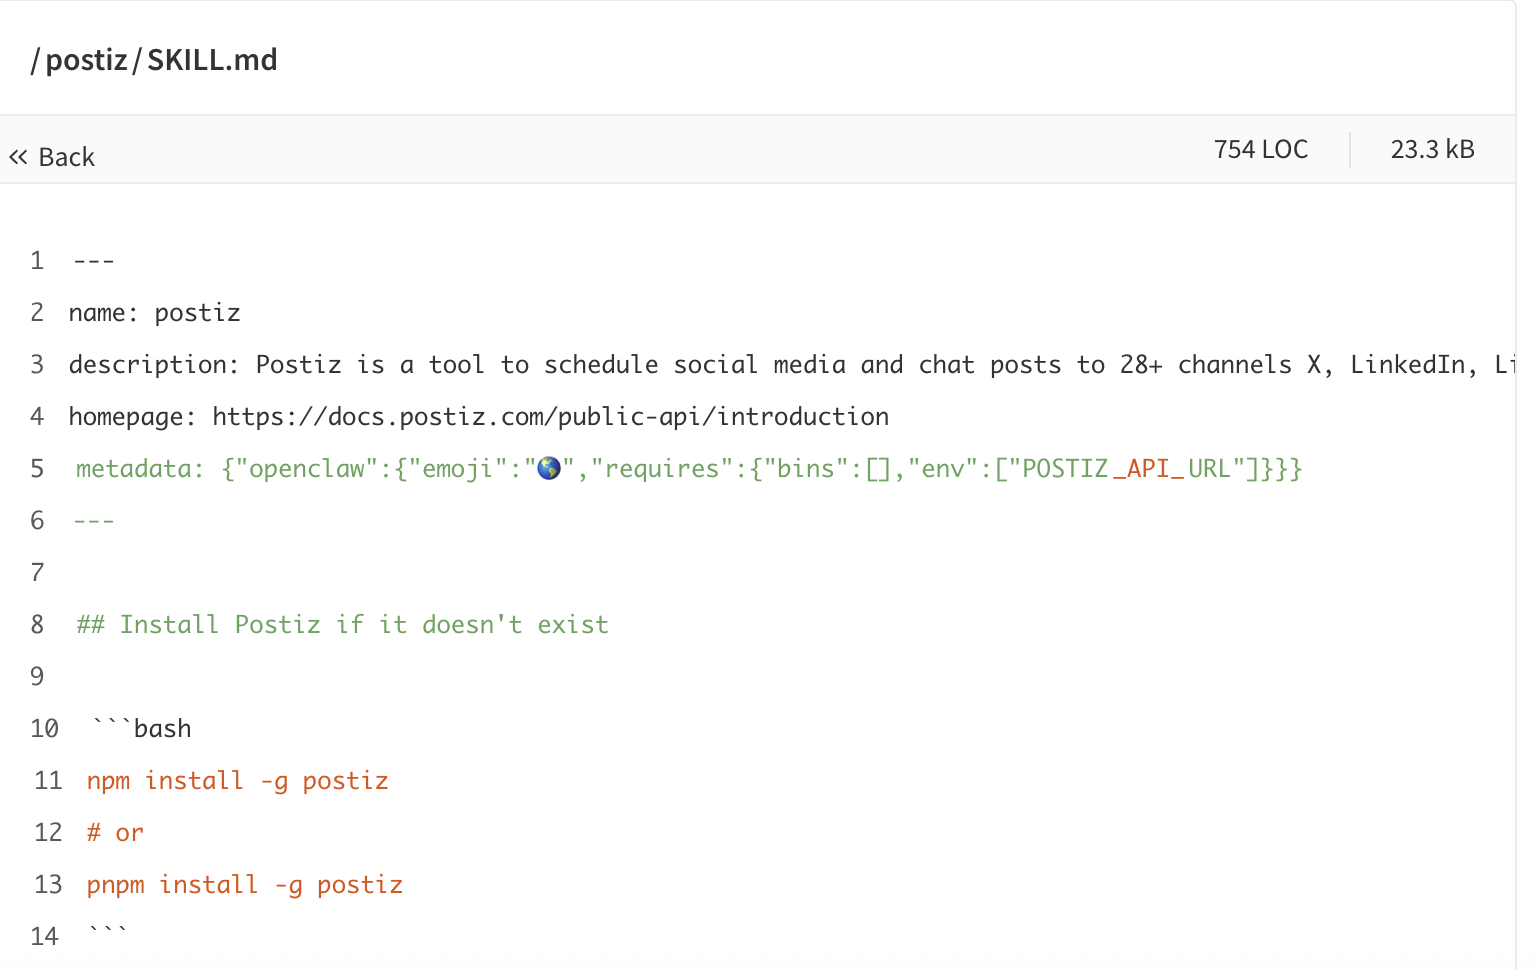1536x970 pixels.
Task: Click the closing --- frontmatter delimiter
Action: pos(93,519)
